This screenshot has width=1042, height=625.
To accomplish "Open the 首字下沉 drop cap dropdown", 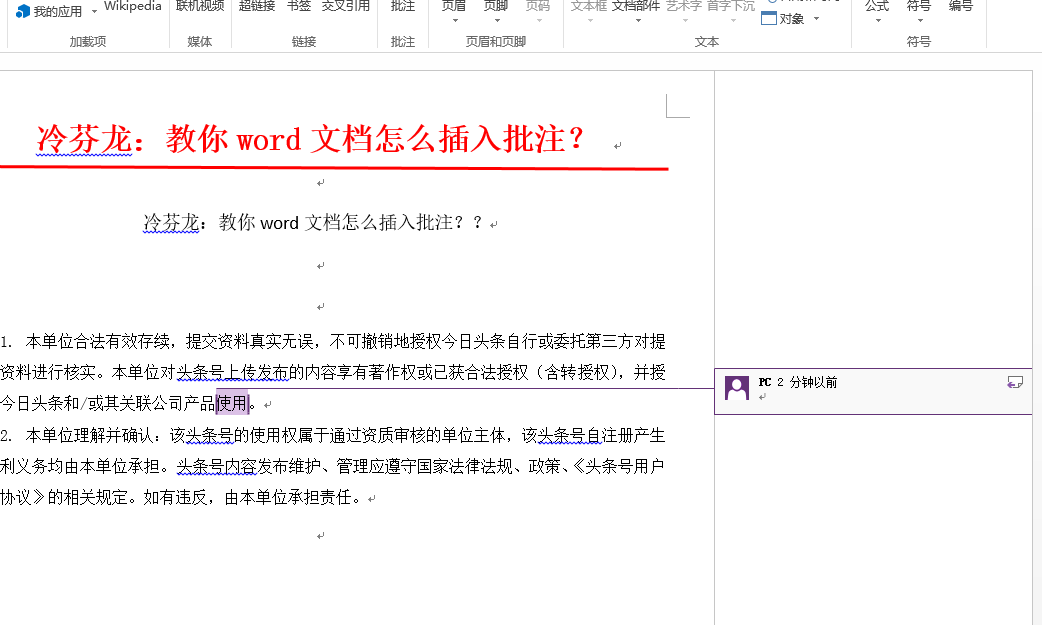I will coord(731,12).
